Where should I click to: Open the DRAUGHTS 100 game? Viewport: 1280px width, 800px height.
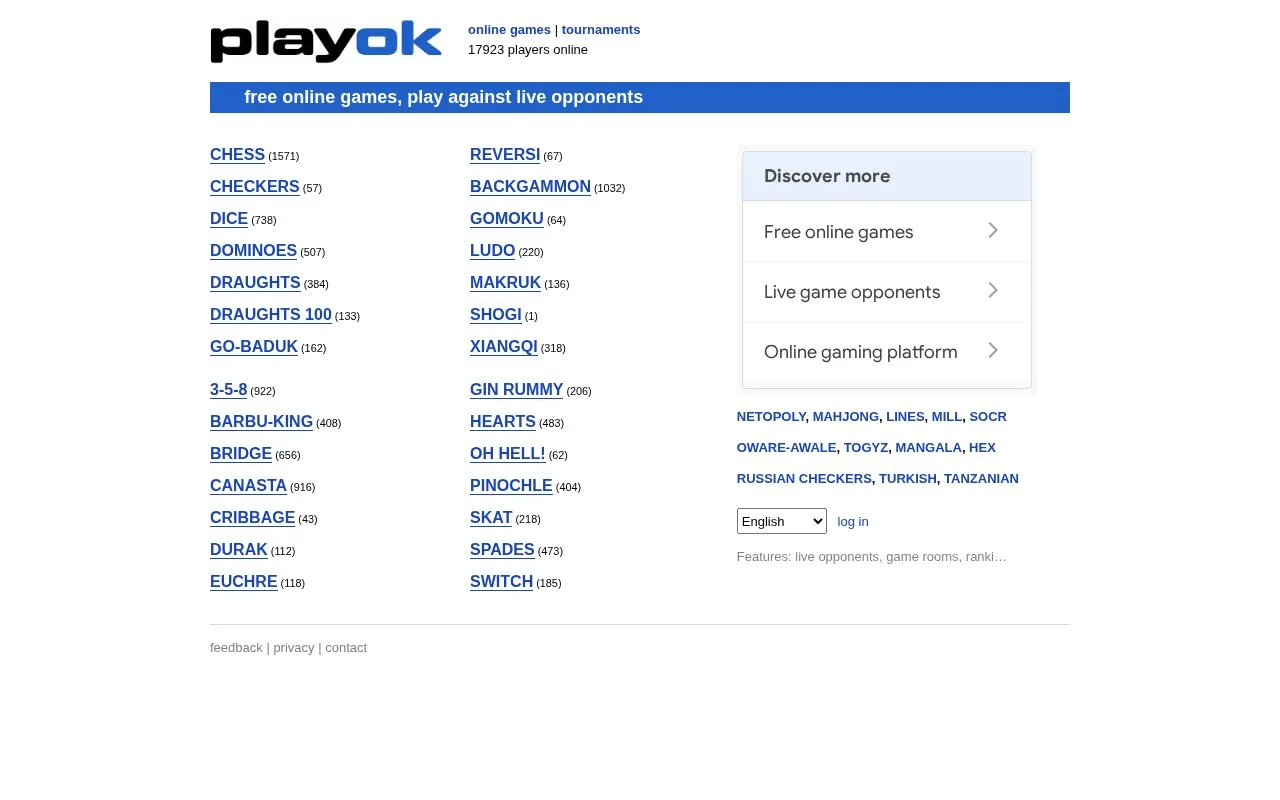coord(271,315)
